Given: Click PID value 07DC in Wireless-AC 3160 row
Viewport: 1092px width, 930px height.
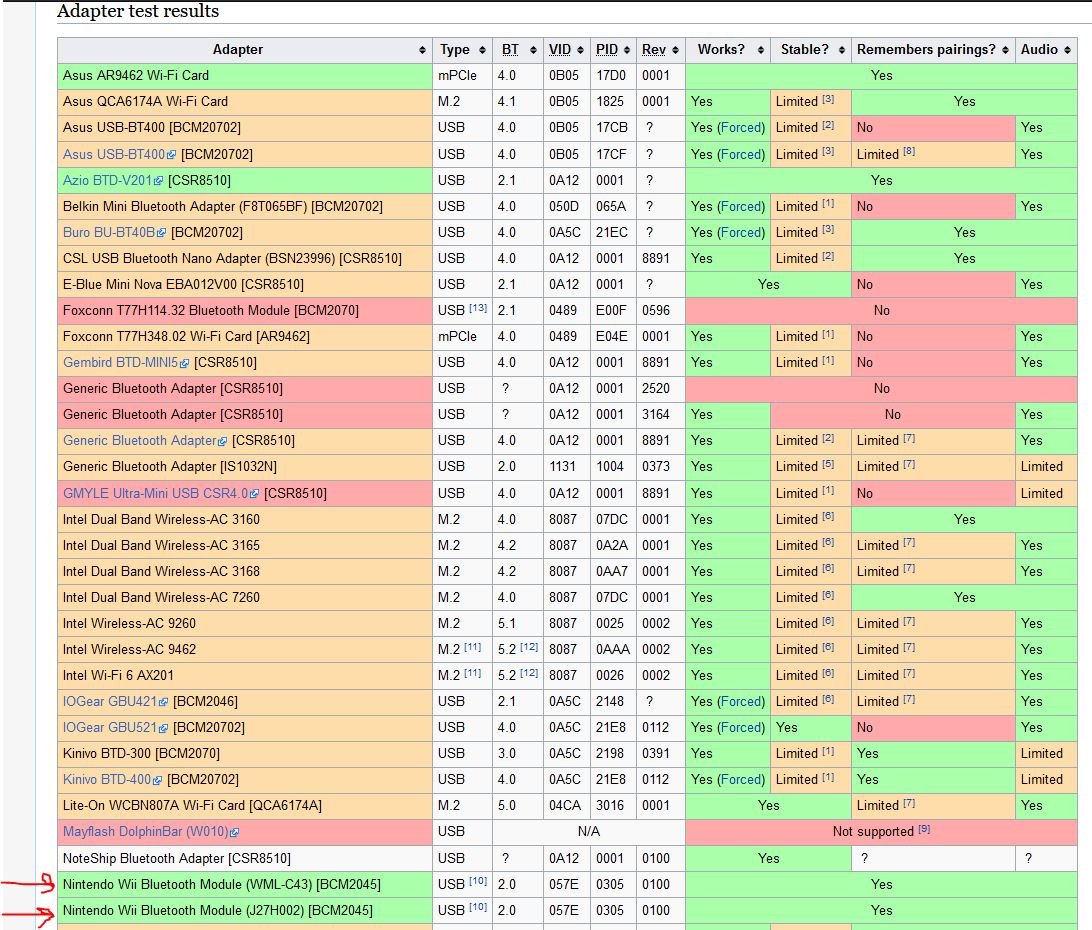Looking at the screenshot, I should pyautogui.click(x=611, y=519).
